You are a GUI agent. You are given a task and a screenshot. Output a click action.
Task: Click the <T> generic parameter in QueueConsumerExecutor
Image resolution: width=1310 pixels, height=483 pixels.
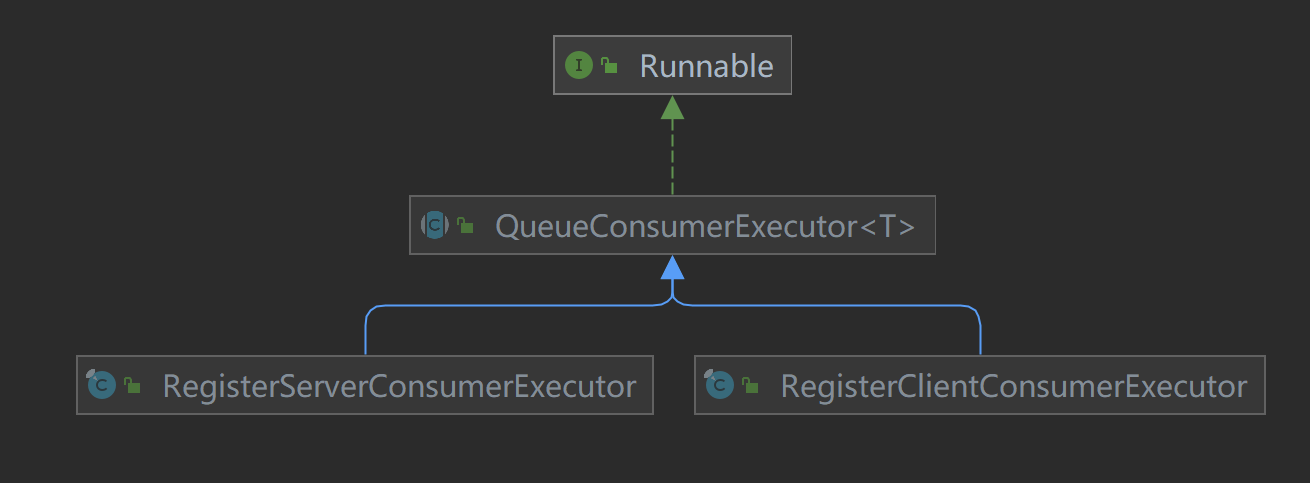888,226
